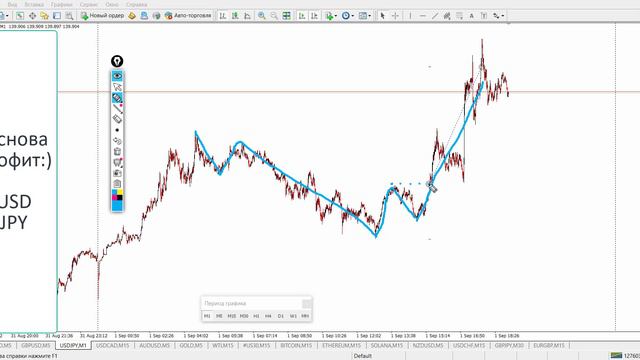Click the blue person account icon

144,16
